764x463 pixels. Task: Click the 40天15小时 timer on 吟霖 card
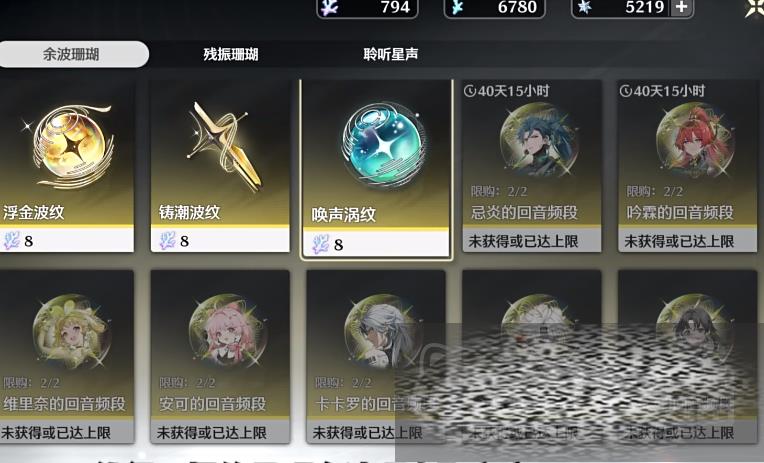point(663,91)
